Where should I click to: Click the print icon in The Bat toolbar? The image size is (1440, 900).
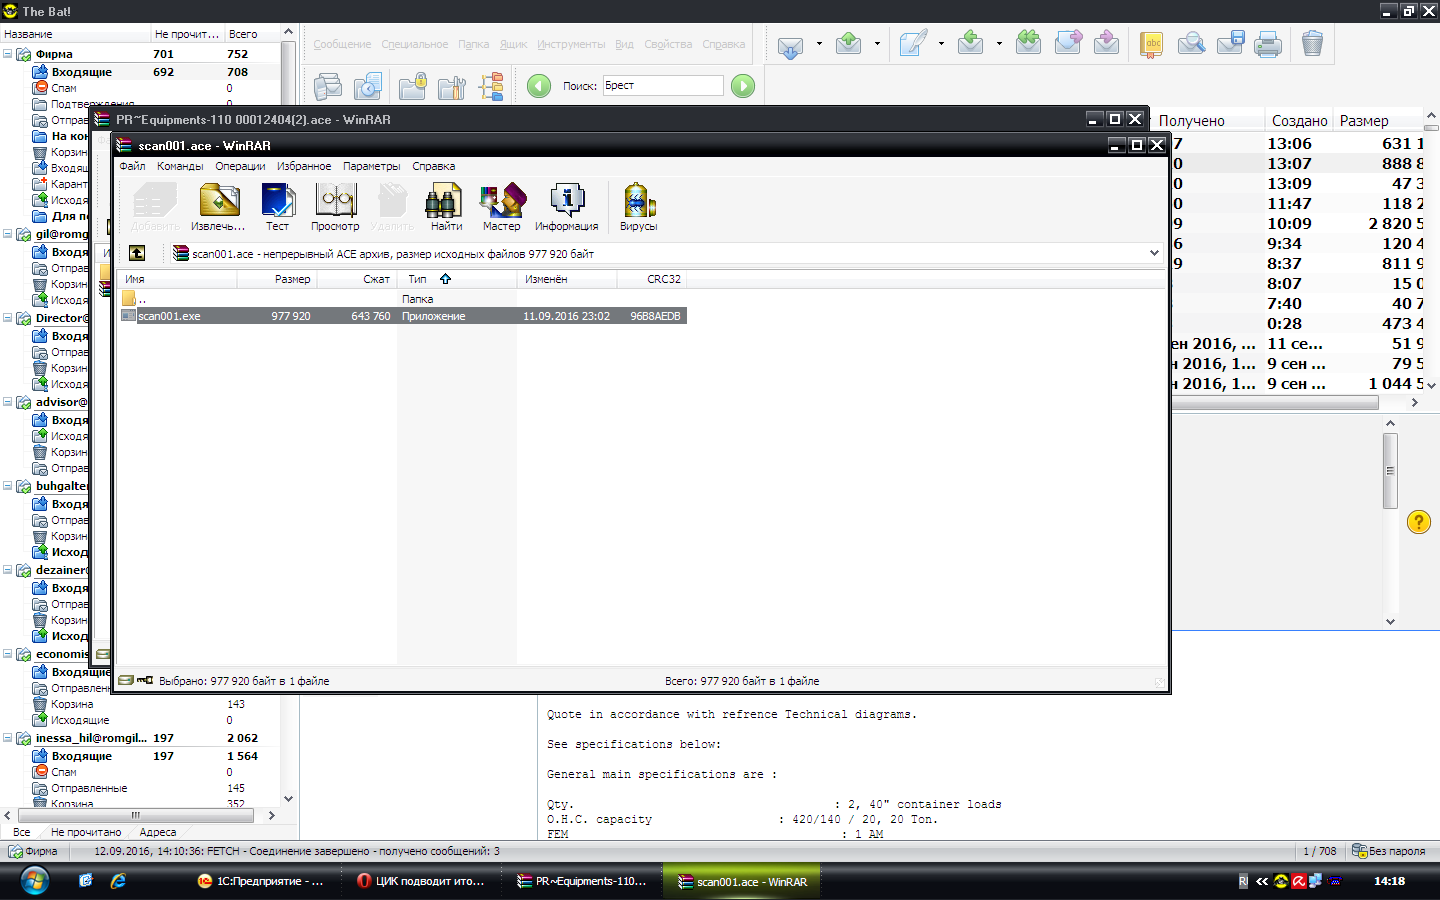[1268, 44]
